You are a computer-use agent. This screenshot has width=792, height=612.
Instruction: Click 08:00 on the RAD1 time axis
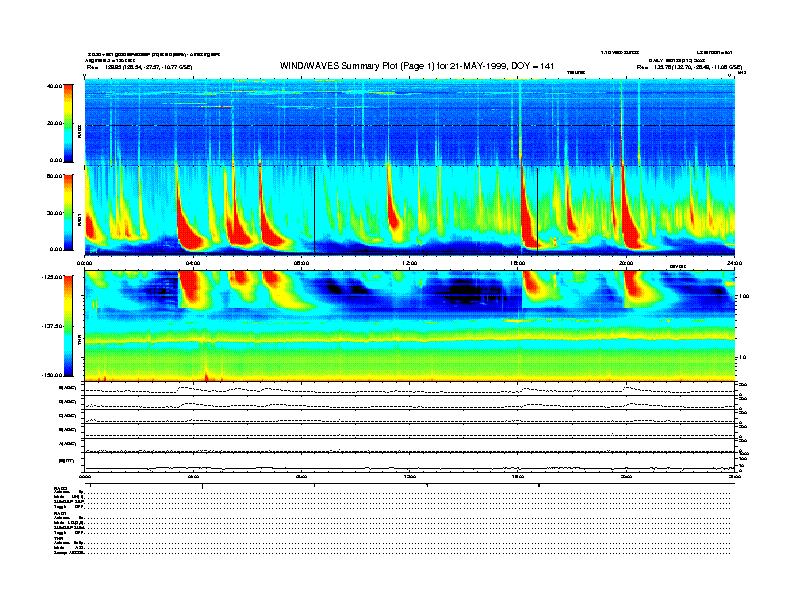[x=301, y=263]
